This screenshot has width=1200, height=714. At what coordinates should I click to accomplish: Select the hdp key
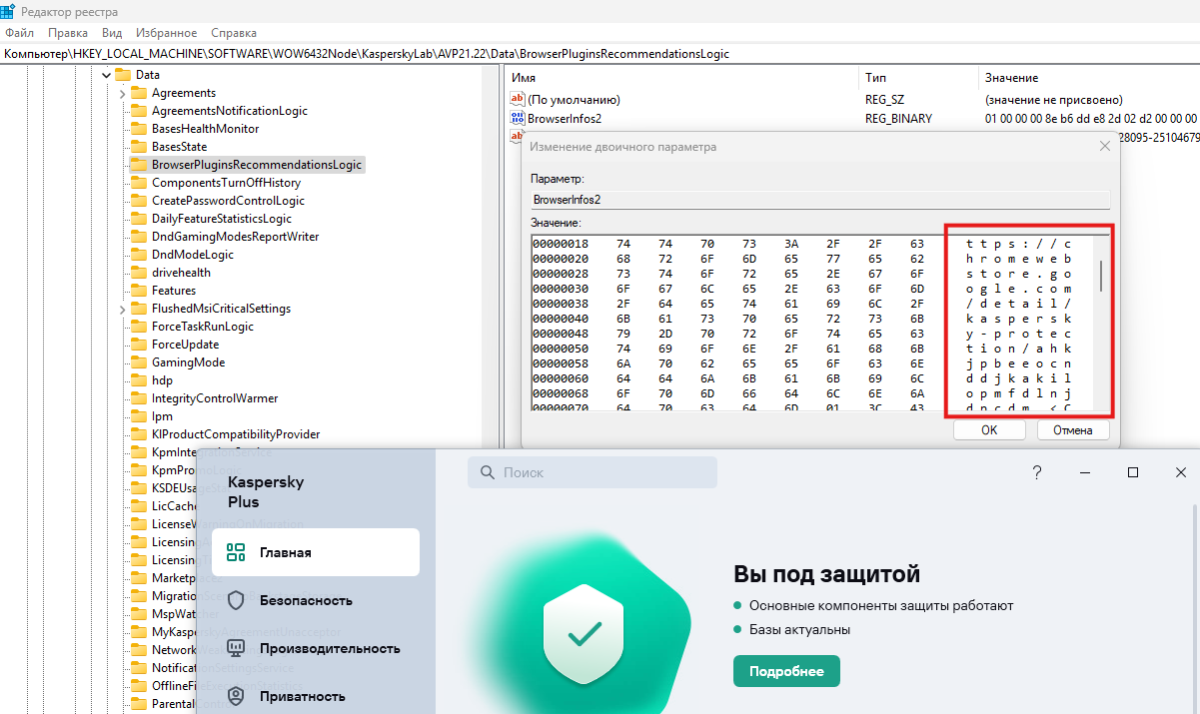tap(162, 381)
